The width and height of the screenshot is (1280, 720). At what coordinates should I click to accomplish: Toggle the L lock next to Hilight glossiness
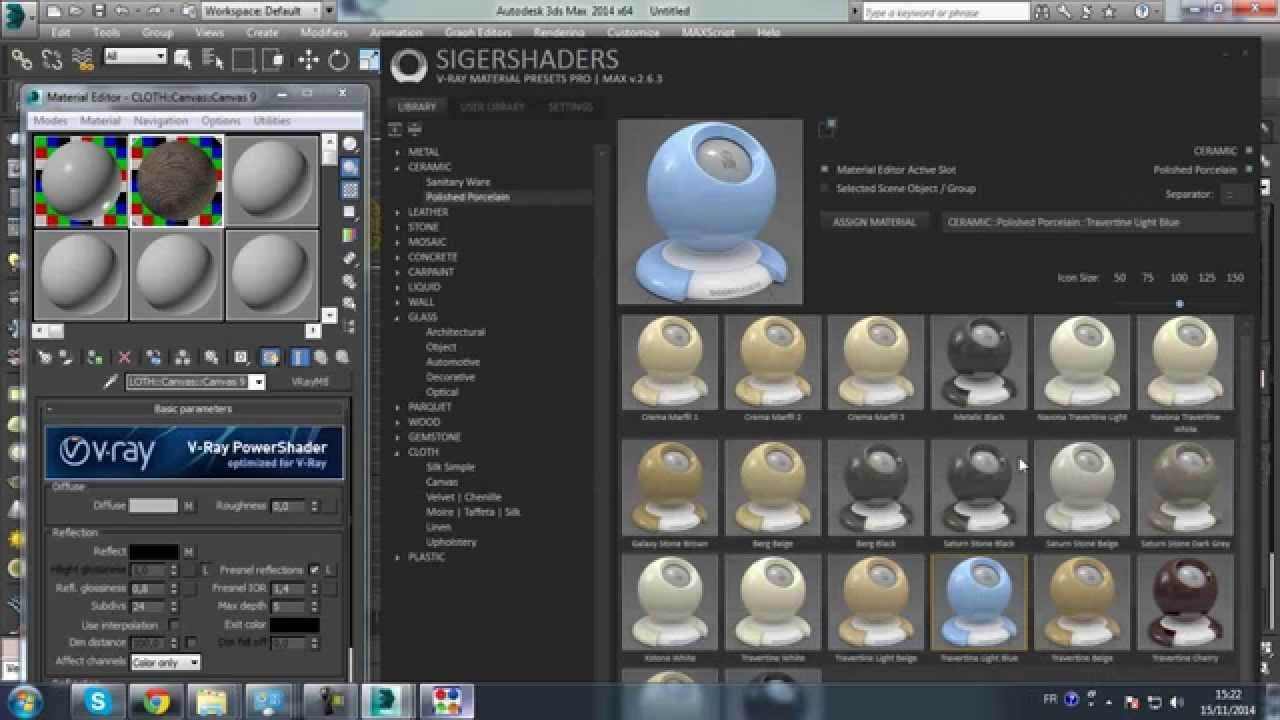(206, 570)
